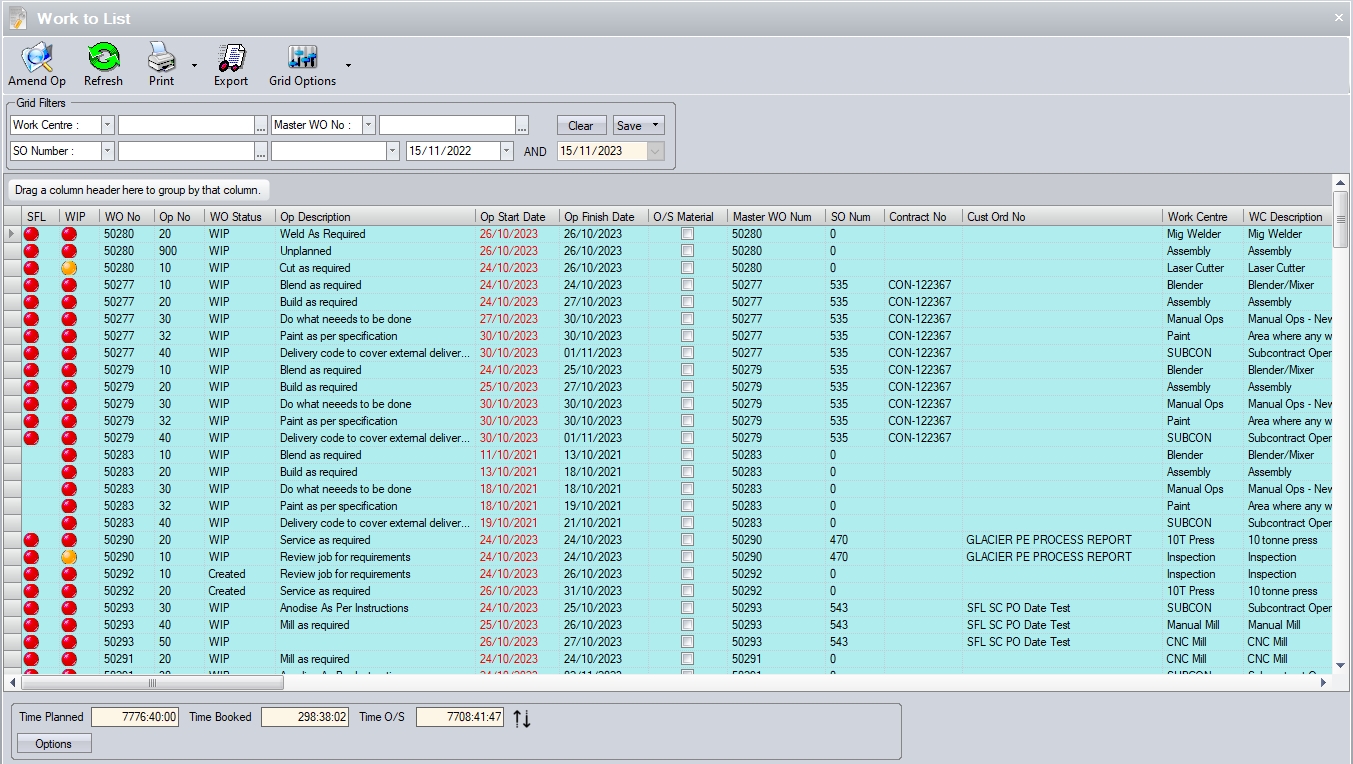Toggle O/S Material checkbox for the Unplanned operation
This screenshot has width=1353, height=764.
687,251
